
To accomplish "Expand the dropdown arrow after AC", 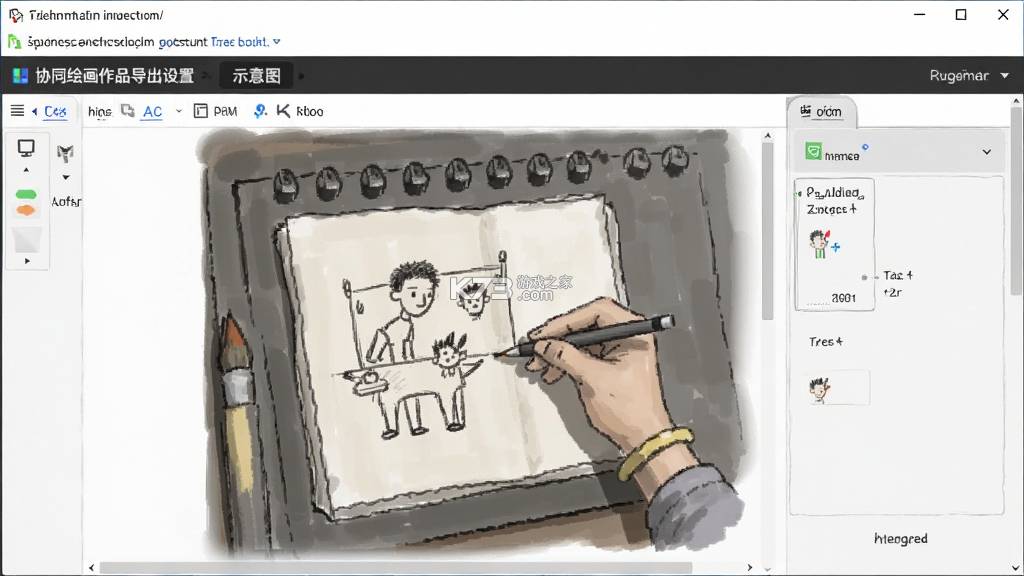I will coord(178,112).
